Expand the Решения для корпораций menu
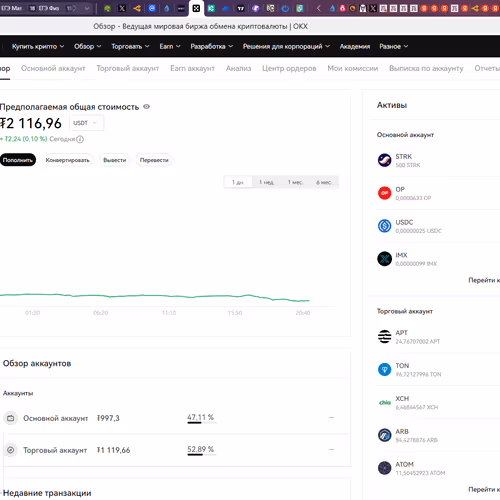500x500 pixels. [x=286, y=46]
